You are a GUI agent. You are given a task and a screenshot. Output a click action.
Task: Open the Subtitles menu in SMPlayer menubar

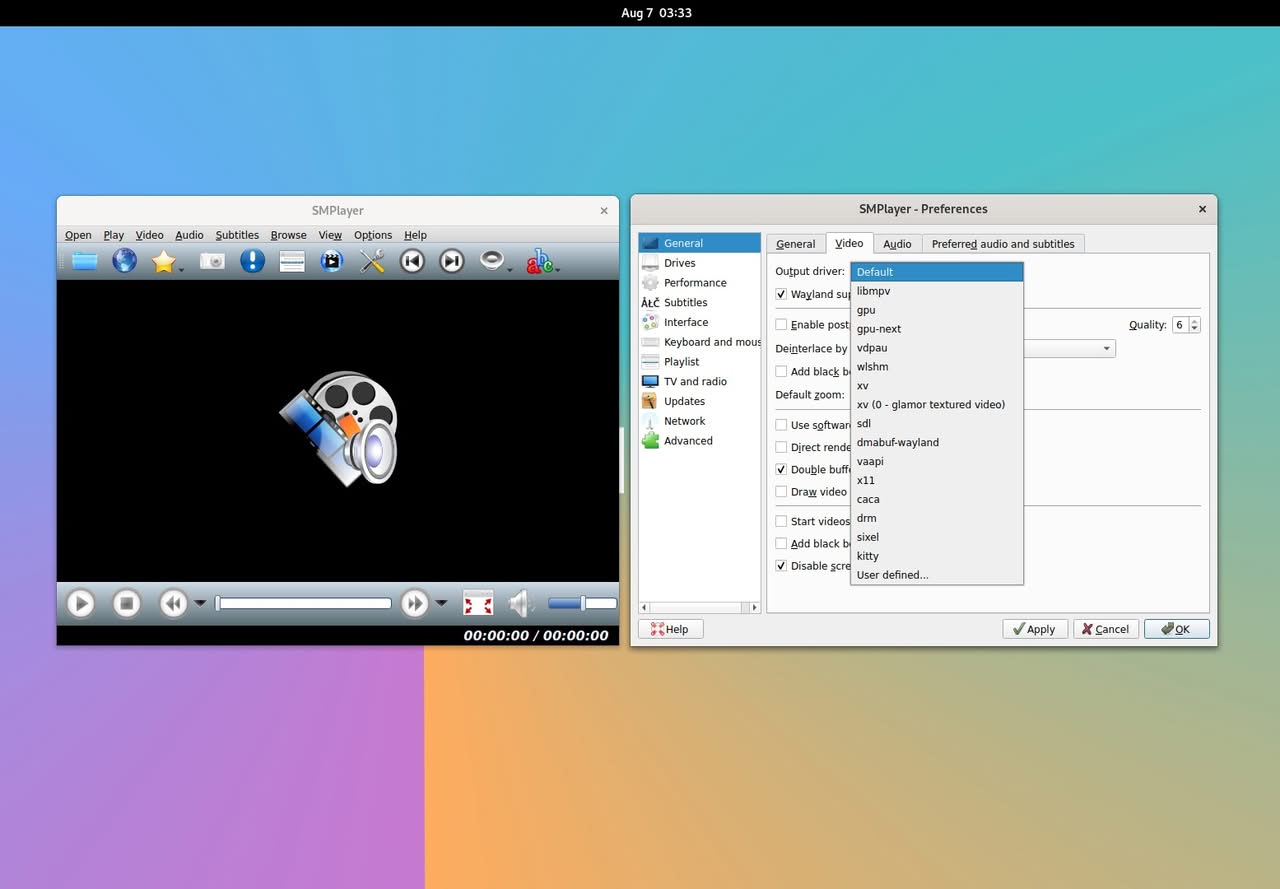point(237,235)
